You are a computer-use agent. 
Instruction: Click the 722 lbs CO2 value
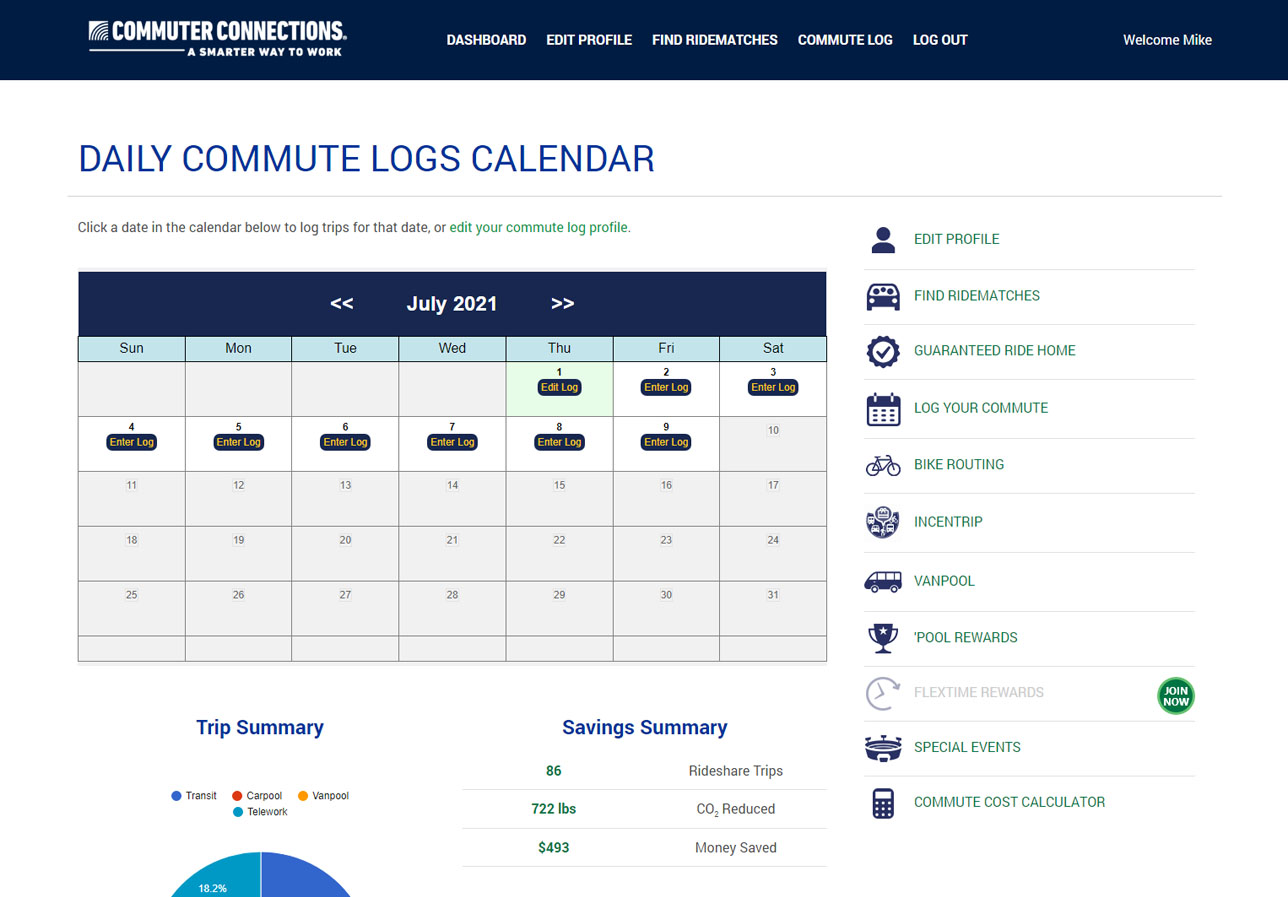pyautogui.click(x=554, y=809)
